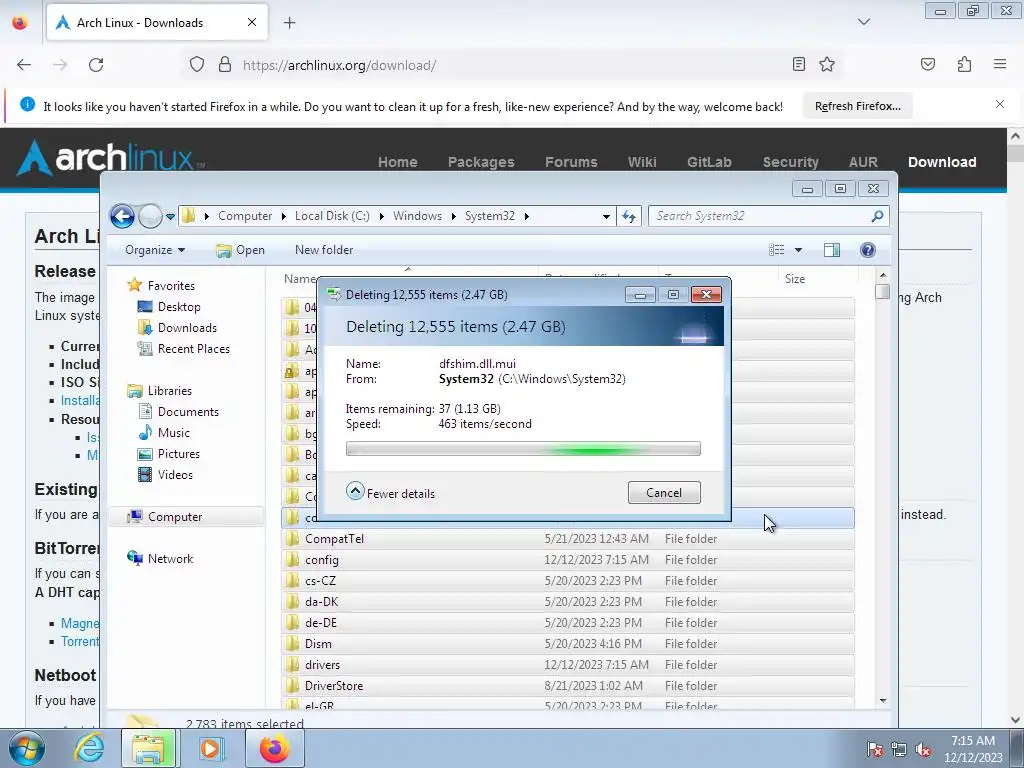Click Local Disk (C:) breadcrumb
The image size is (1024, 768).
click(x=332, y=216)
